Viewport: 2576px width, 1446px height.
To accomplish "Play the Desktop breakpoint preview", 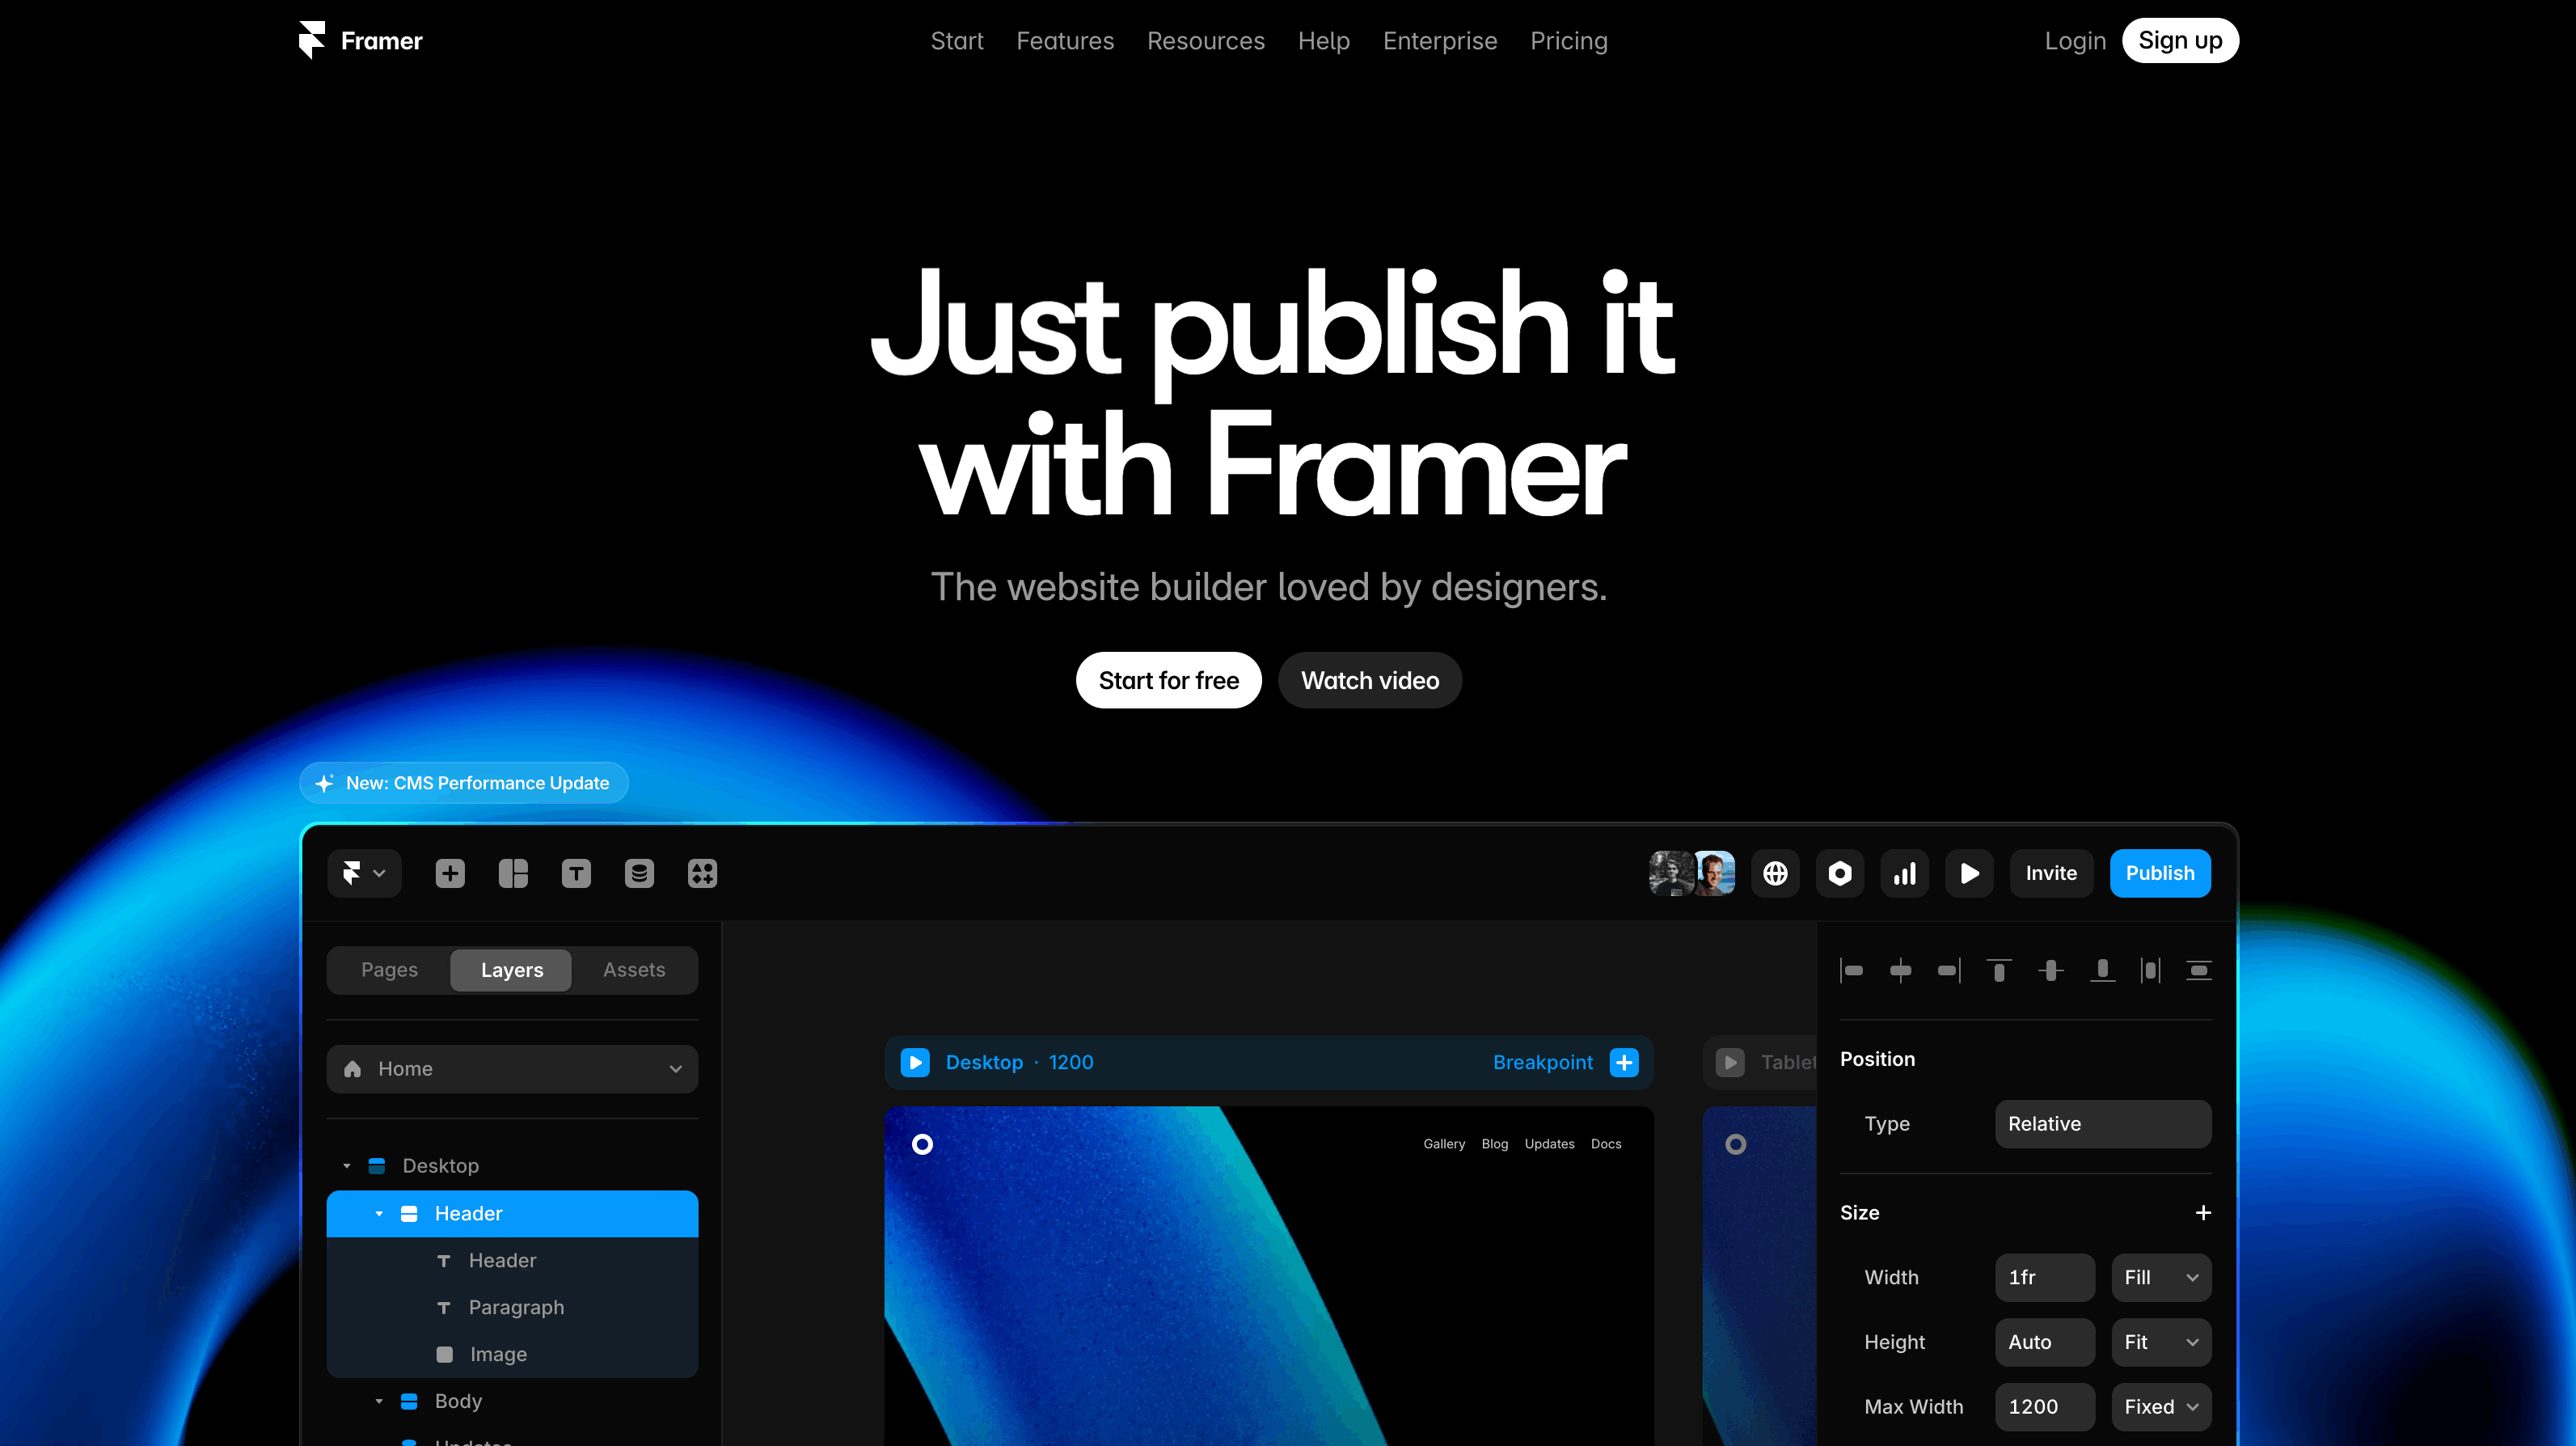I will (x=915, y=1062).
